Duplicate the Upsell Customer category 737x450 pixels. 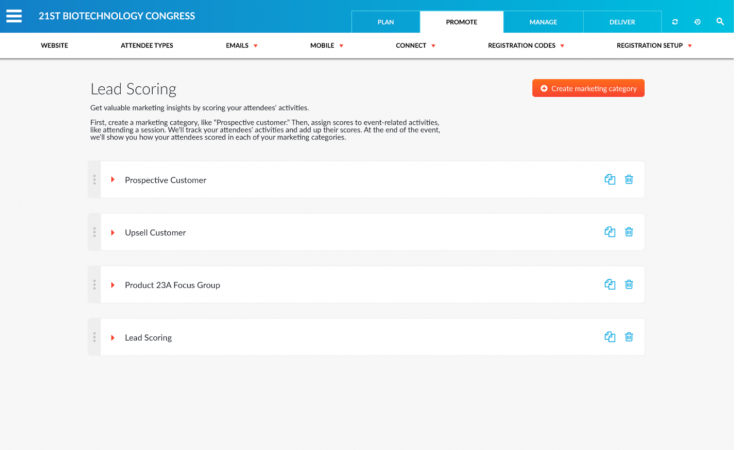pyautogui.click(x=610, y=232)
